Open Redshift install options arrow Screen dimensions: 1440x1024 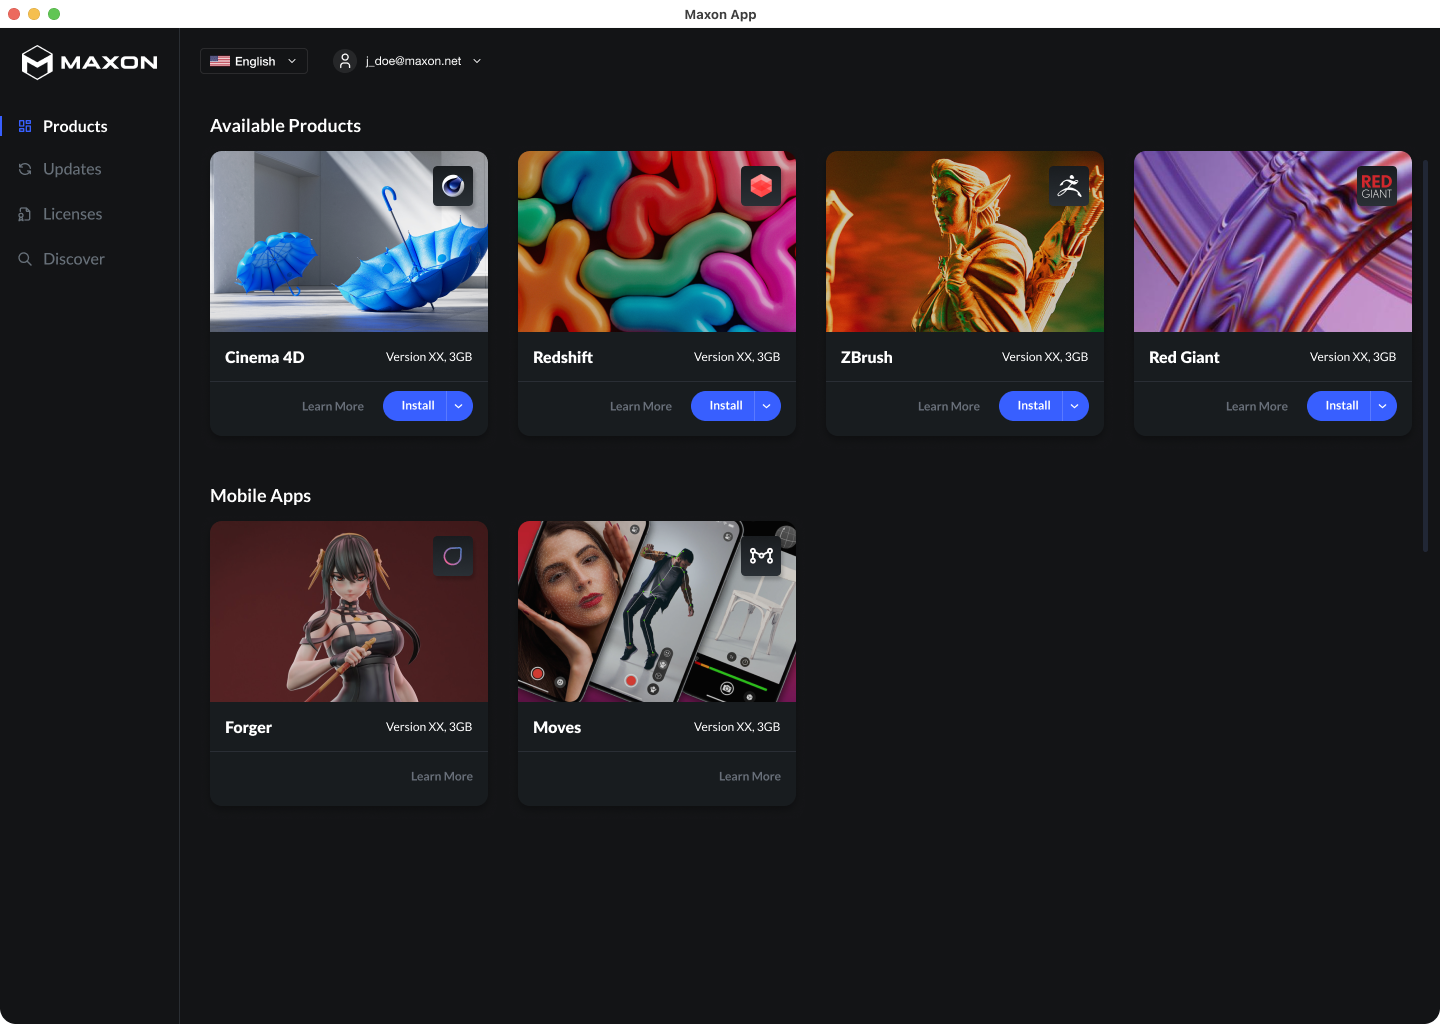[x=767, y=406]
